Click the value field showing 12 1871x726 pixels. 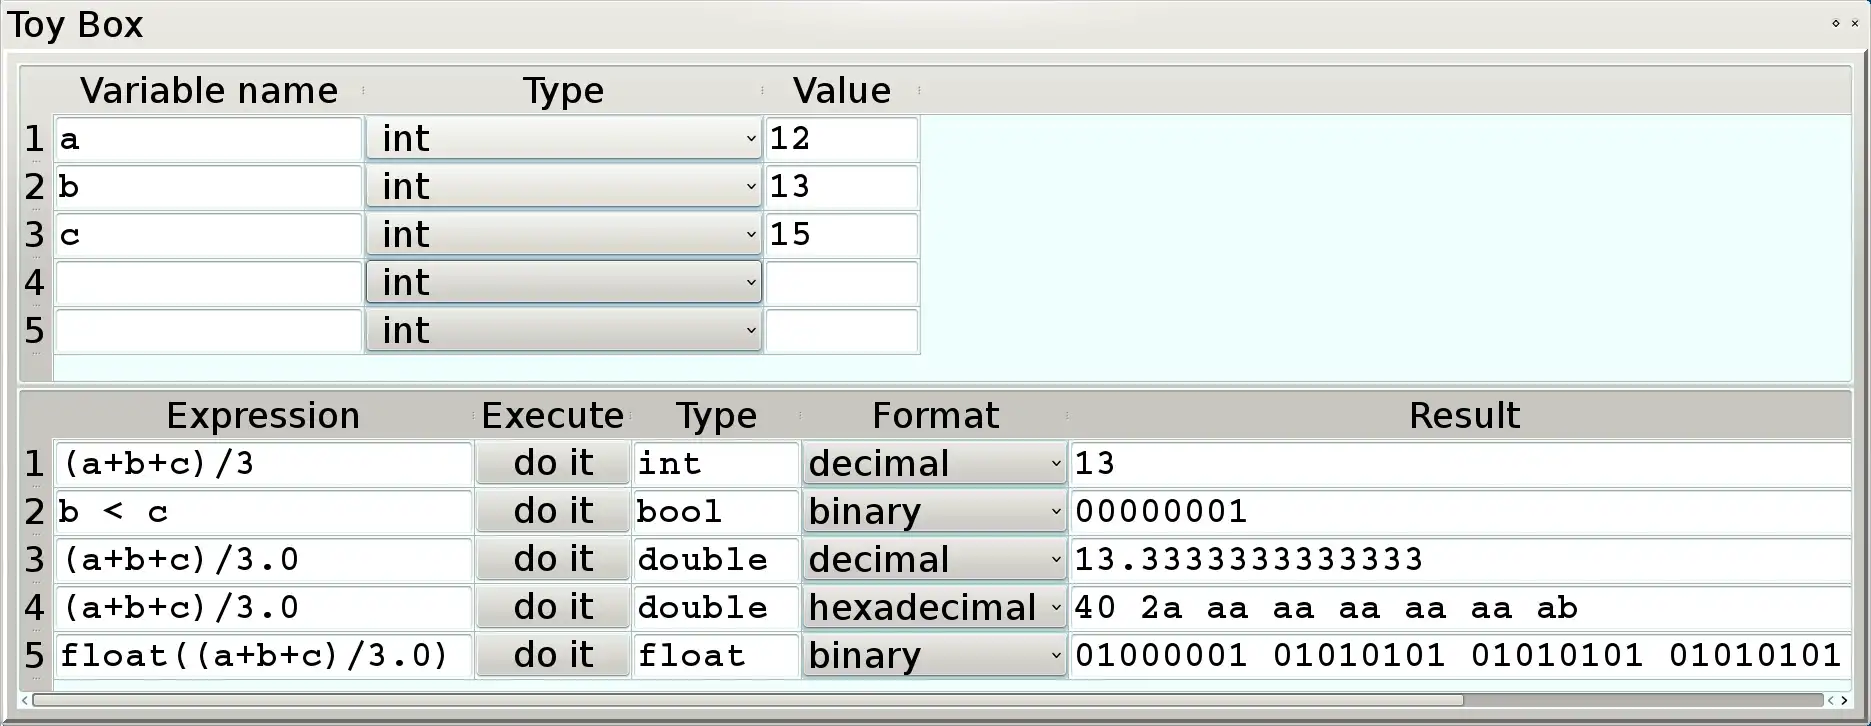pyautogui.click(x=841, y=138)
